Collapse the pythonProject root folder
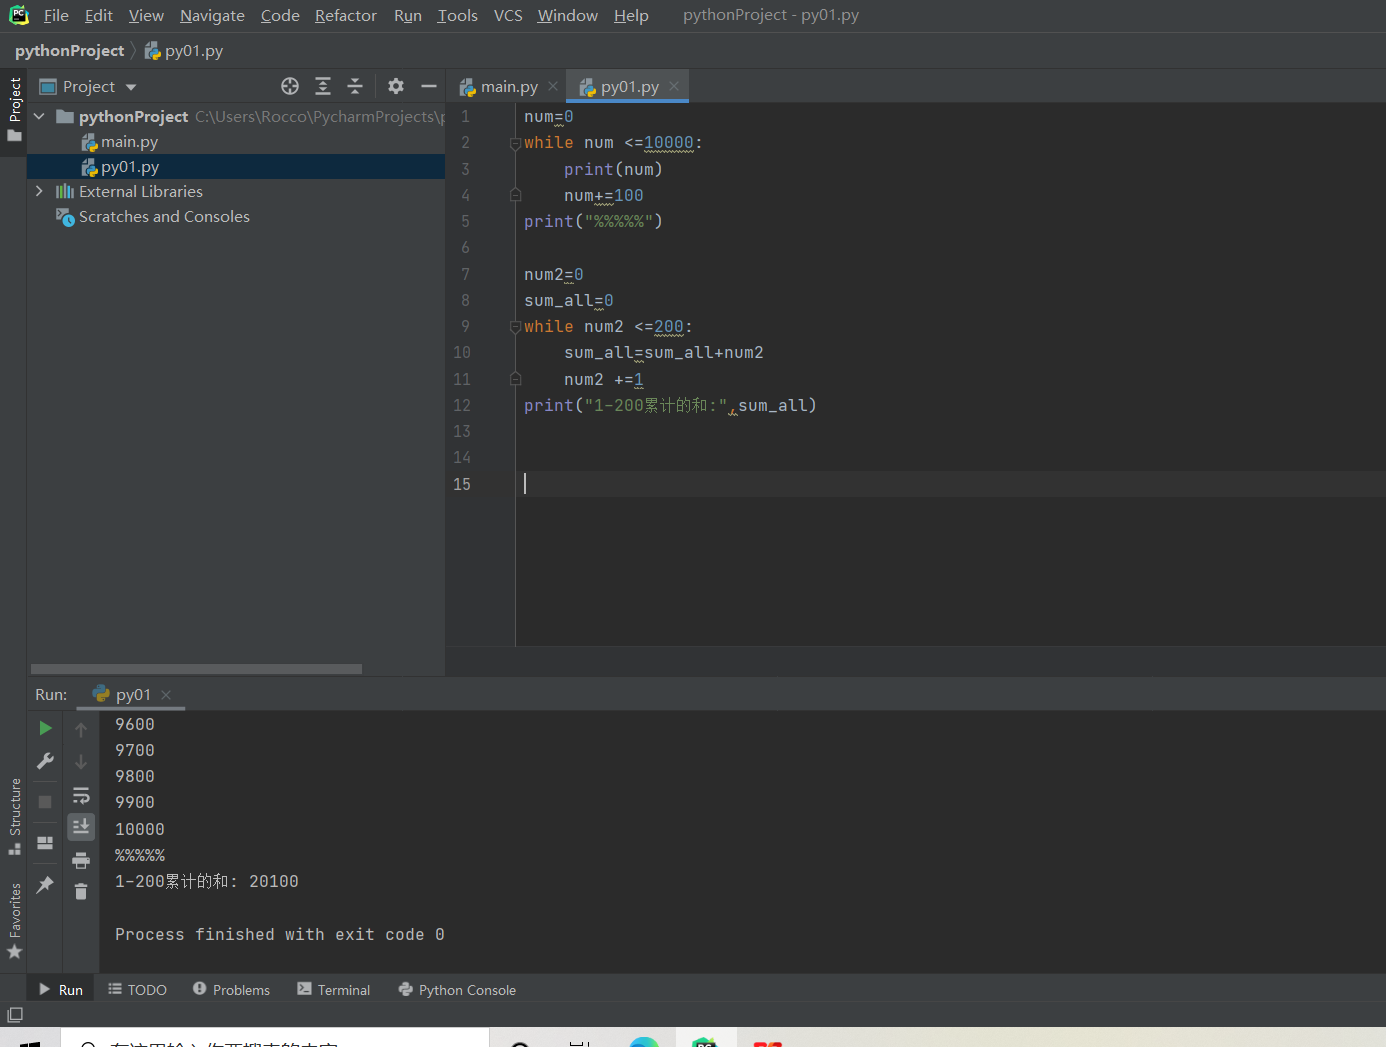Image resolution: width=1386 pixels, height=1047 pixels. point(39,117)
